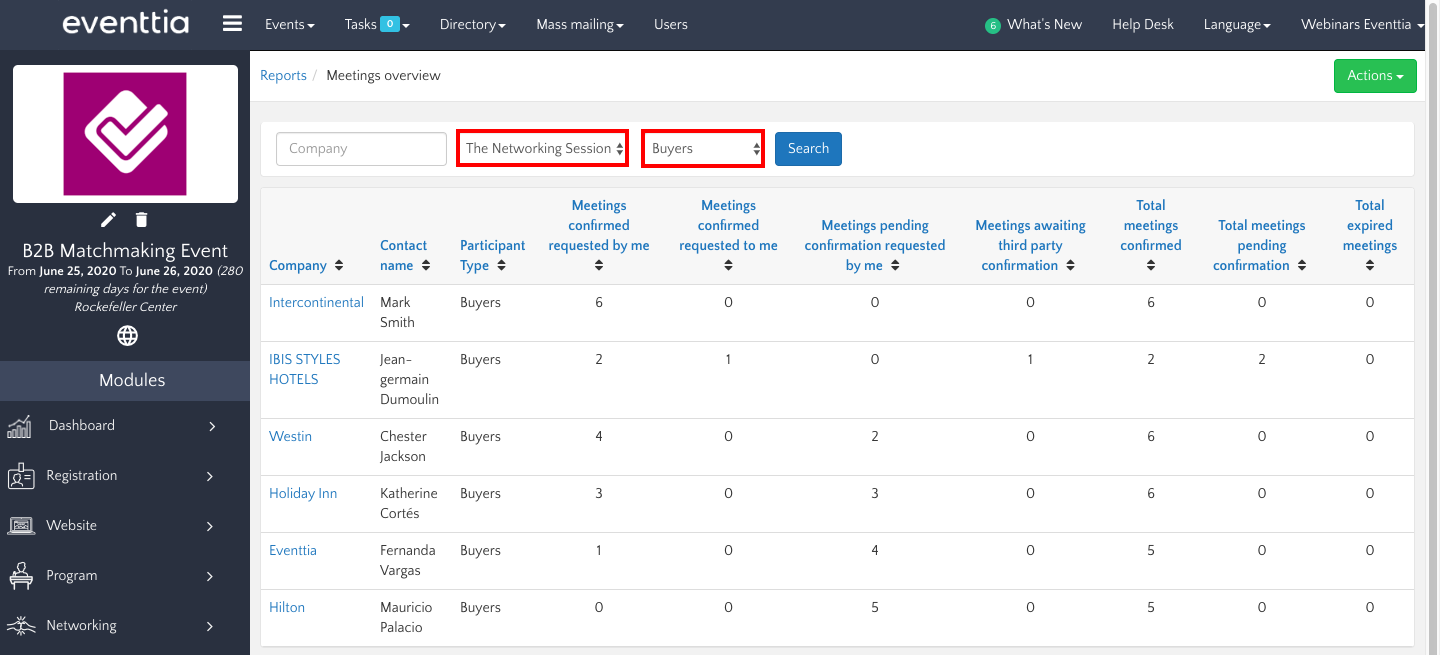This screenshot has width=1440, height=655.
Task: Open The Networking Session dropdown
Action: pos(542,148)
